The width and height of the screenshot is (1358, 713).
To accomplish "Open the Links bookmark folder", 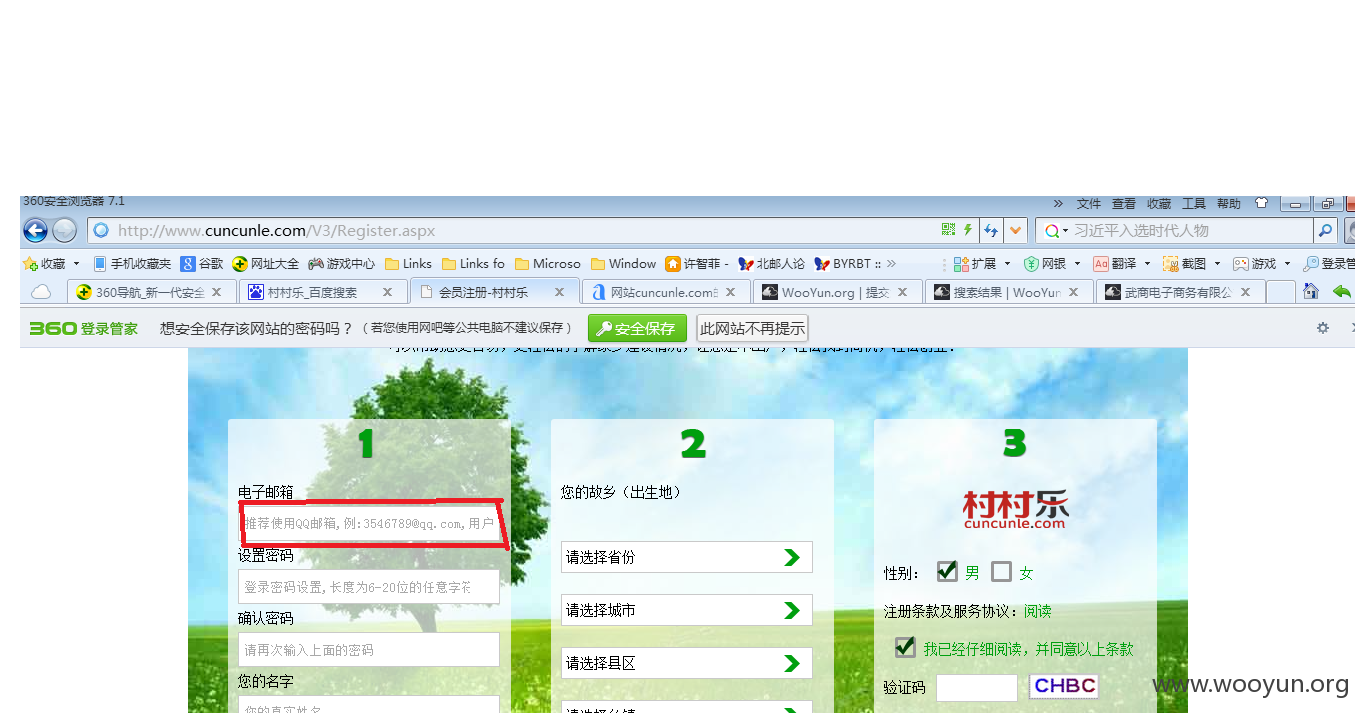I will pos(409,264).
